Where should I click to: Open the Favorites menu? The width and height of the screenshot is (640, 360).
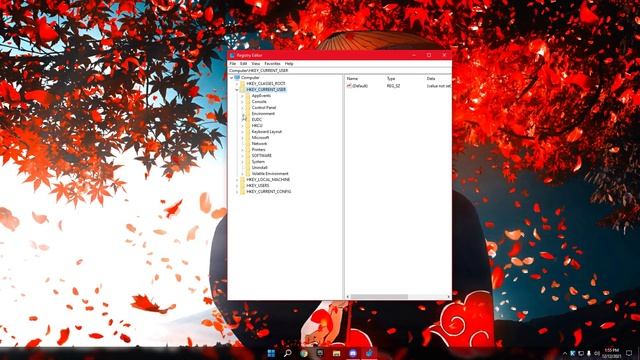(x=272, y=64)
